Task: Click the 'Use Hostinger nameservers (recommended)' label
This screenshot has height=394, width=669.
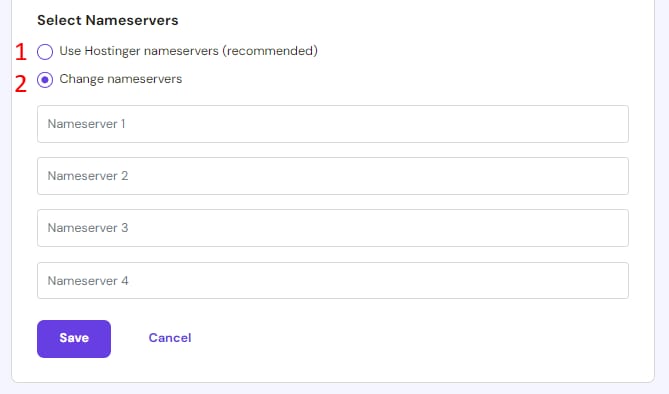Action: (x=189, y=51)
